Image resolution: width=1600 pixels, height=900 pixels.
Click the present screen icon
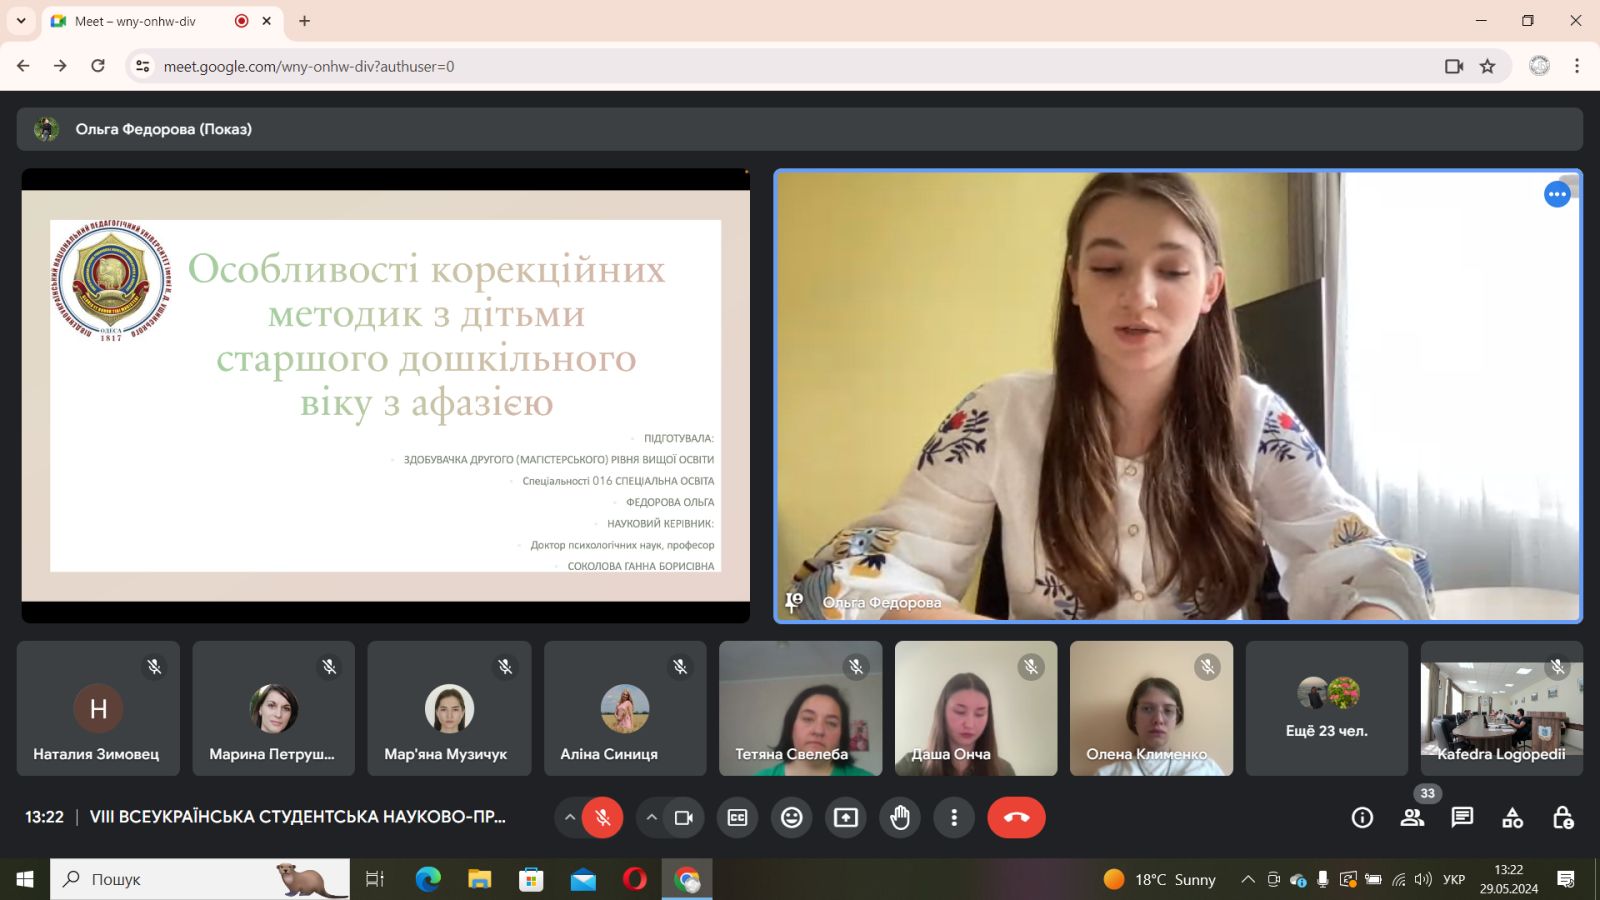[x=846, y=818]
